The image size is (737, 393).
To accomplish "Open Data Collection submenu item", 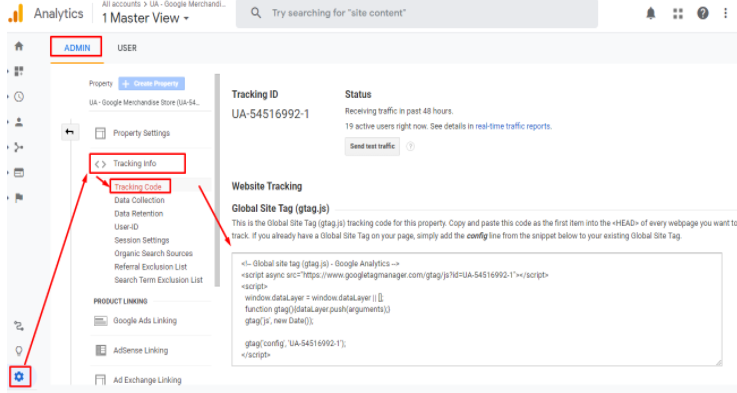I will tap(139, 200).
